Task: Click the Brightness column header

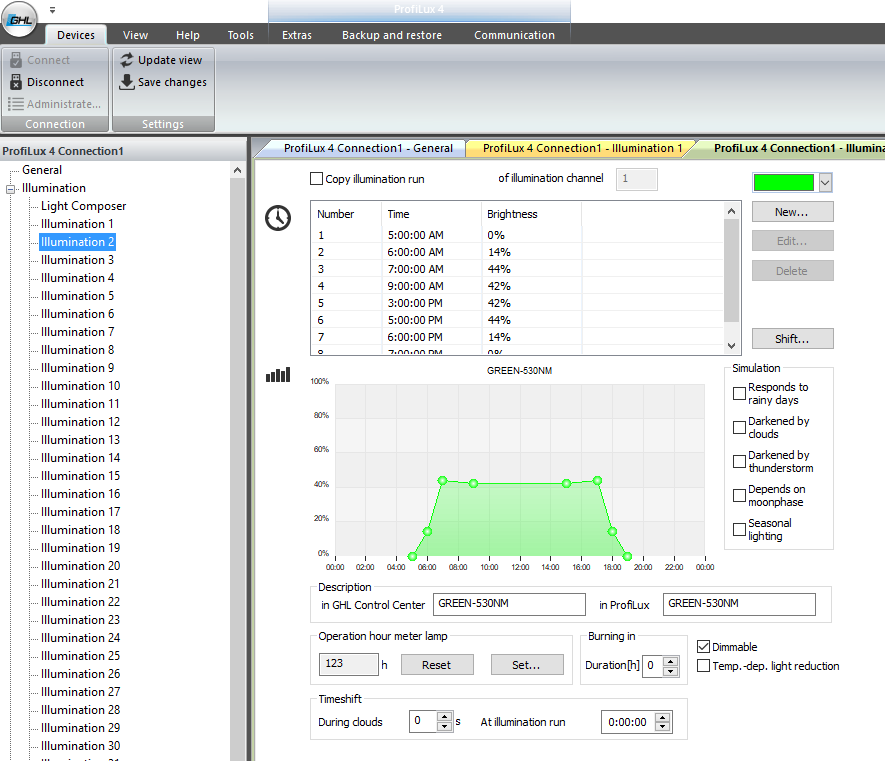Action: click(x=531, y=214)
